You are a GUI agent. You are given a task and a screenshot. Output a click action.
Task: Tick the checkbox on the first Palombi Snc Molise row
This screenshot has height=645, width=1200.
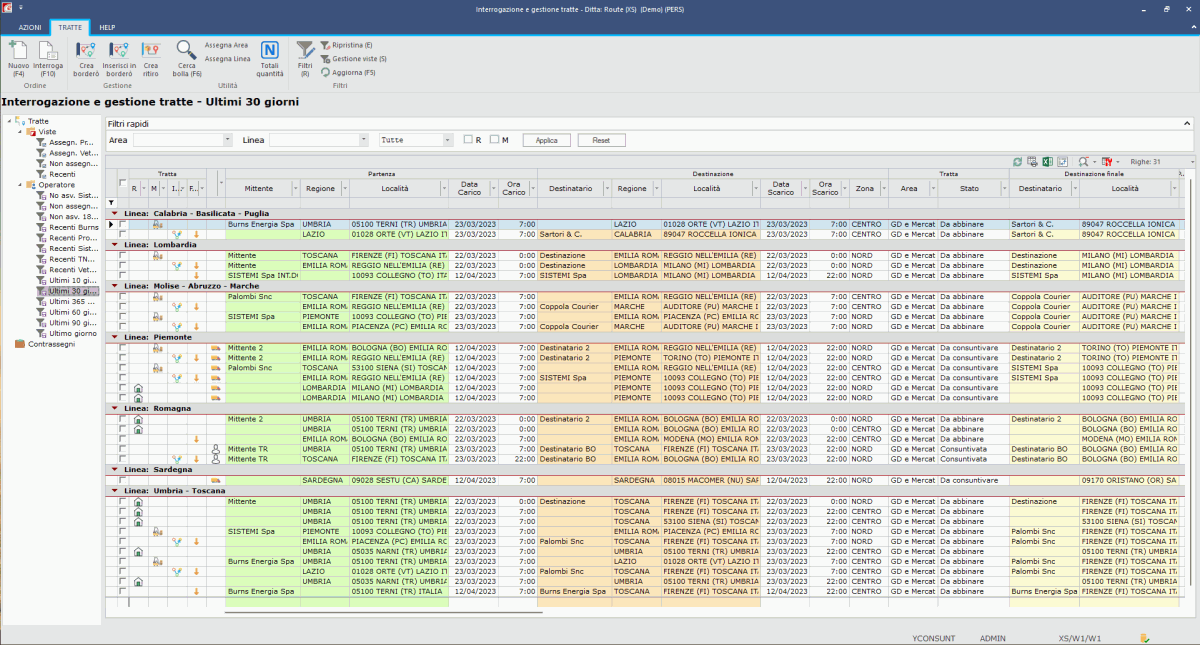tap(122, 296)
